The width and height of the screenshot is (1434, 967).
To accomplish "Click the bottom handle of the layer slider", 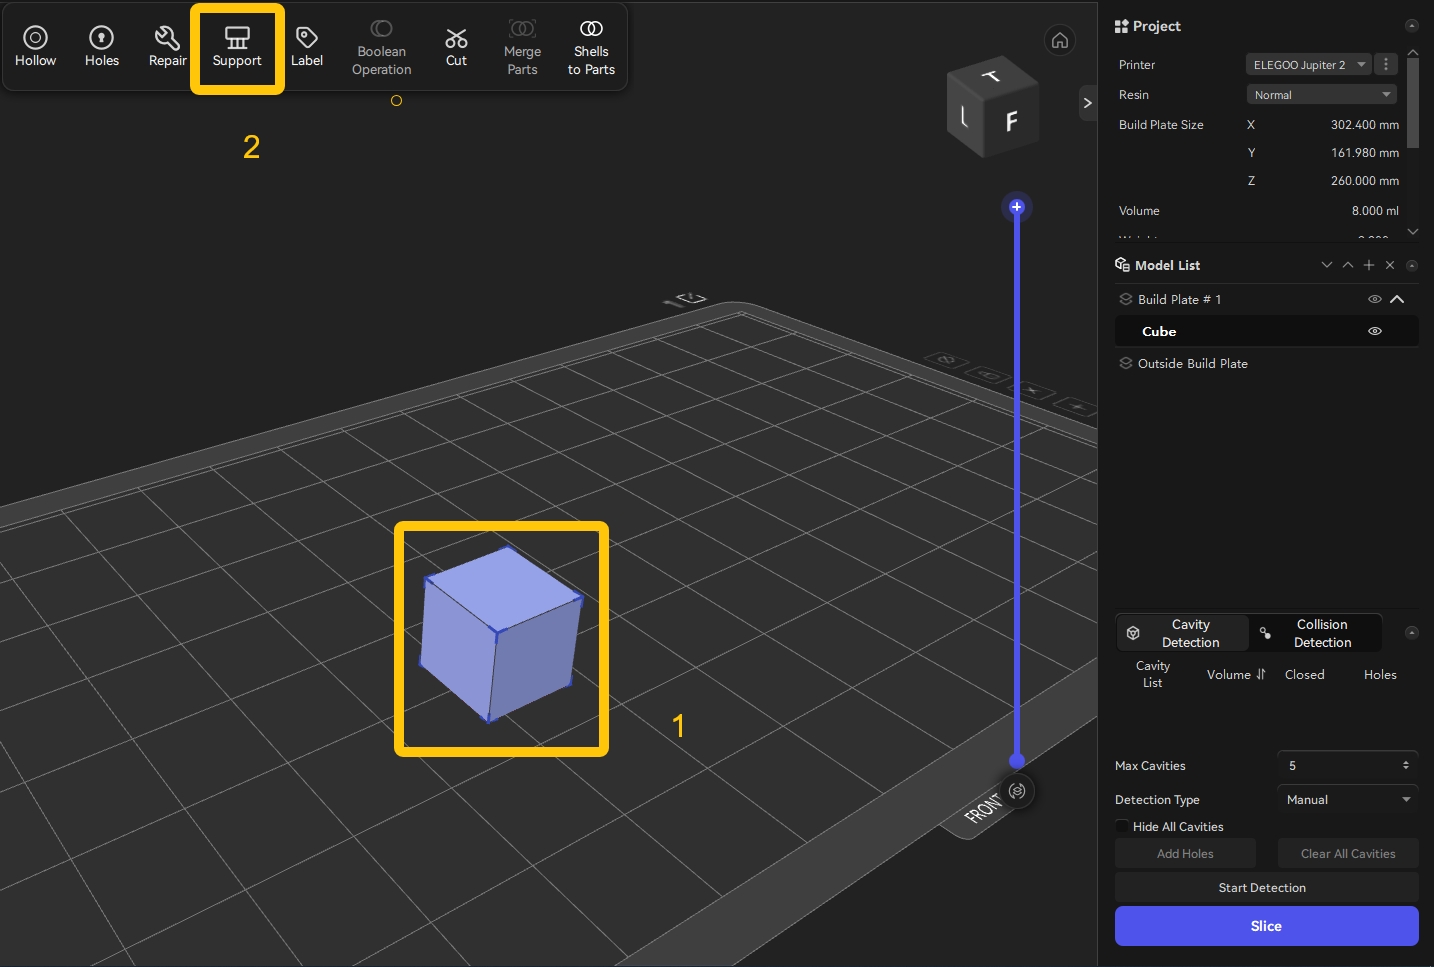I will pos(1017,760).
